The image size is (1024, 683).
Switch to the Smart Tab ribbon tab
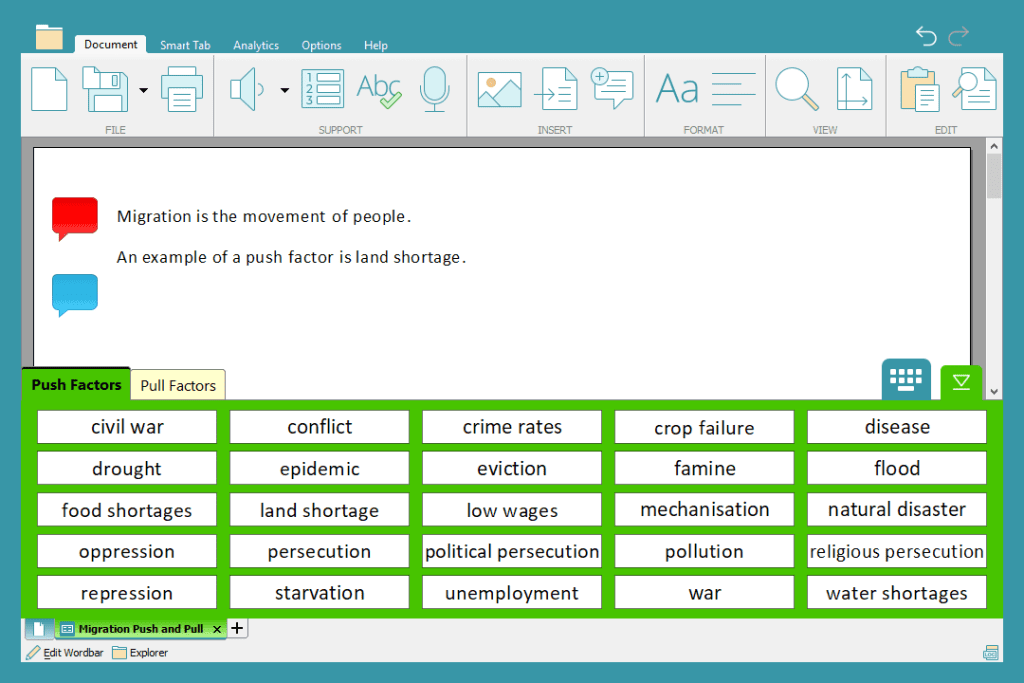[x=185, y=45]
